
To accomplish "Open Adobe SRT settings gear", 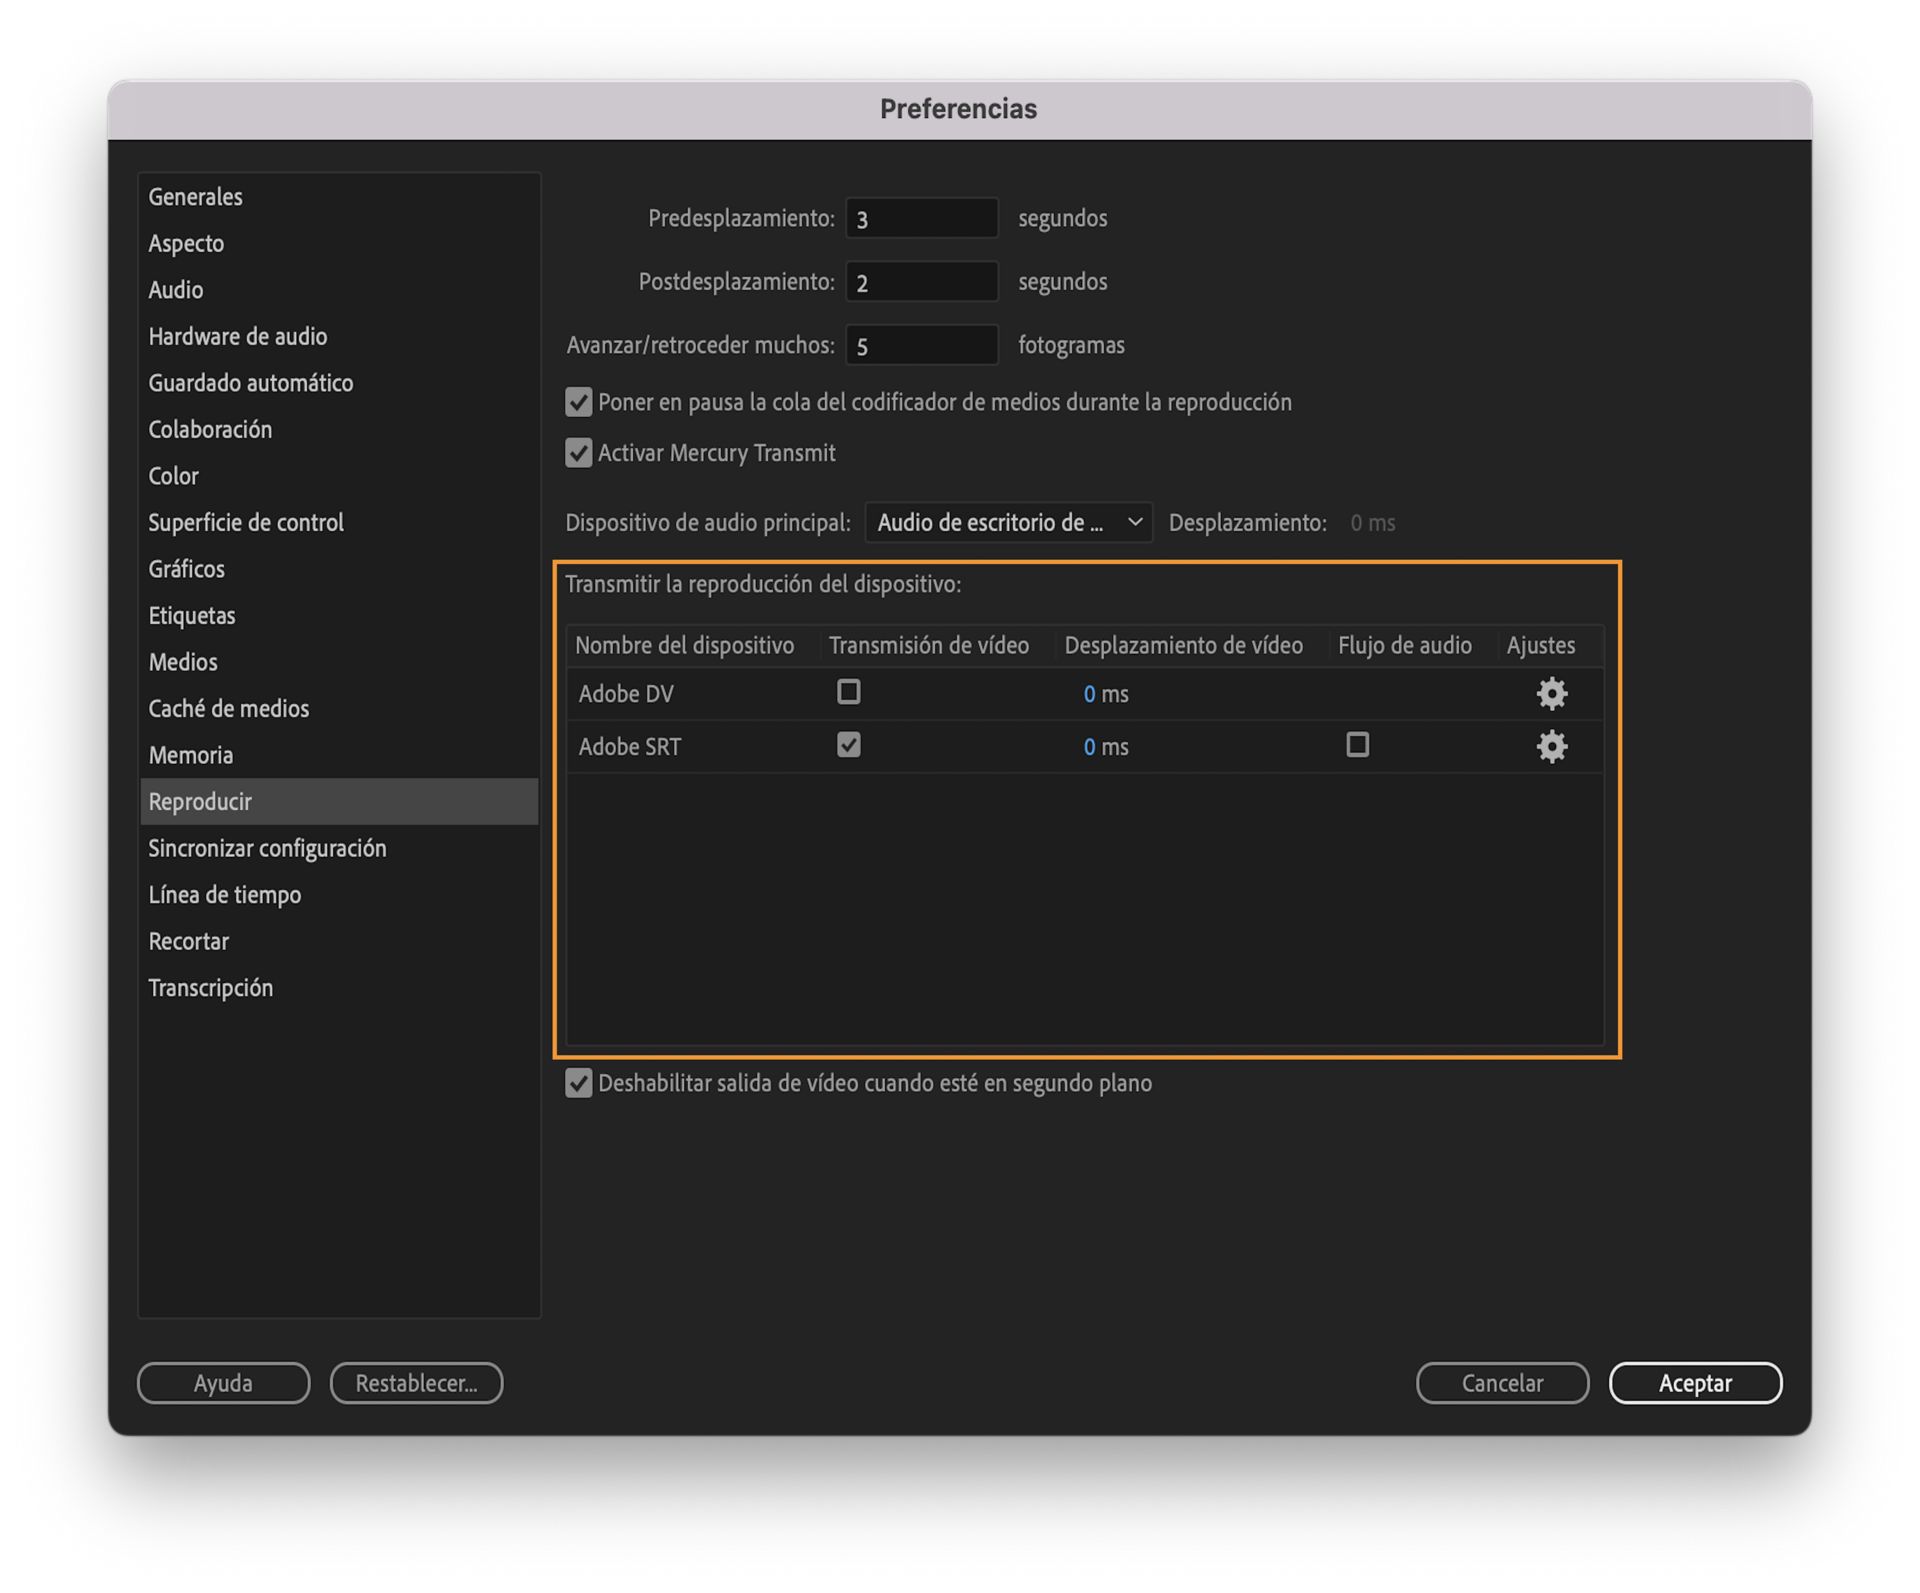I will click(x=1551, y=746).
